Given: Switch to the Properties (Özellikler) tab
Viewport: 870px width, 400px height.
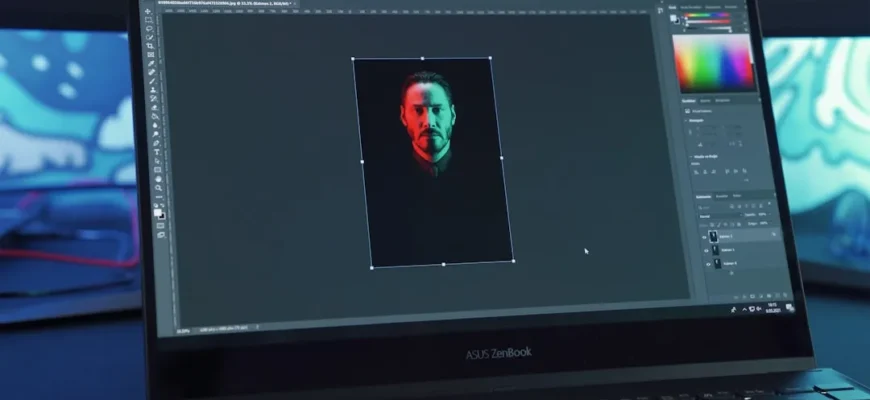Looking at the screenshot, I should point(689,101).
